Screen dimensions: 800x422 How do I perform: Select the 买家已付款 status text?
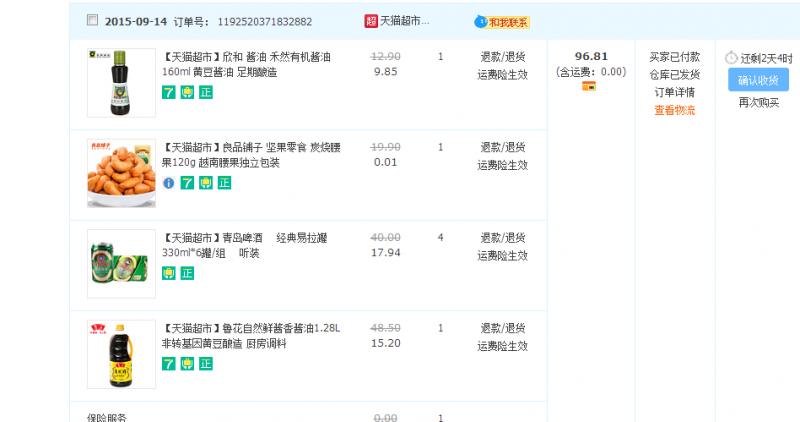coord(674,57)
